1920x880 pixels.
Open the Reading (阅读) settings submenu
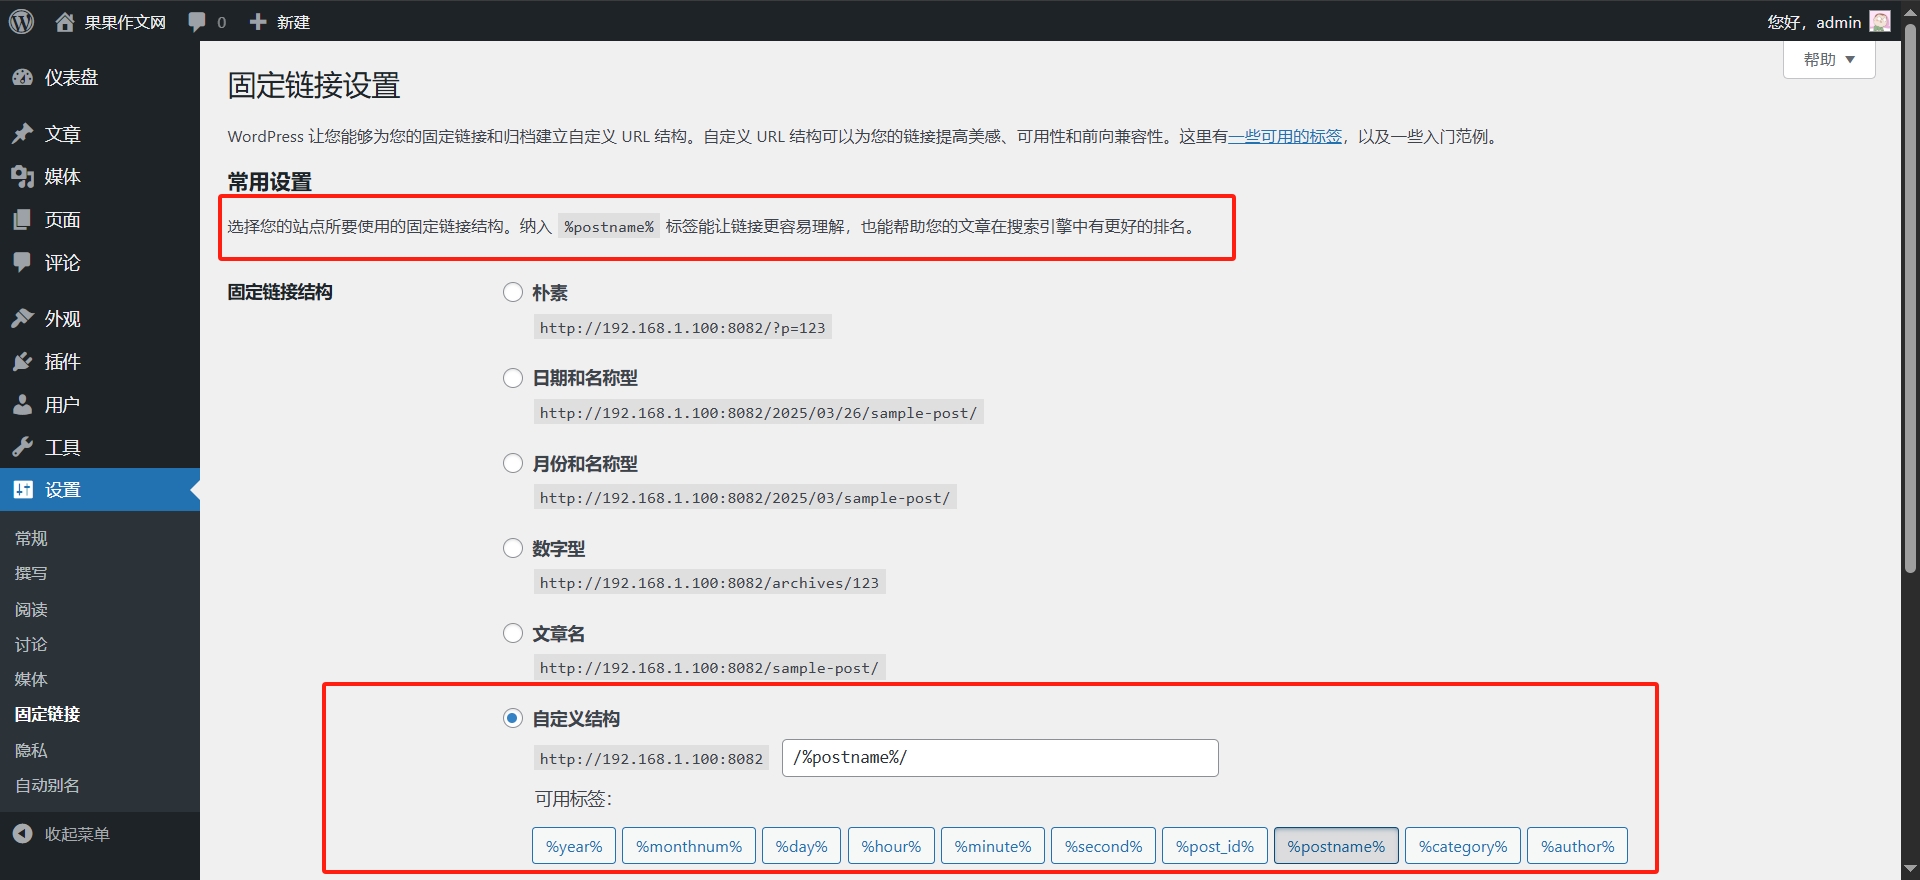click(x=31, y=609)
